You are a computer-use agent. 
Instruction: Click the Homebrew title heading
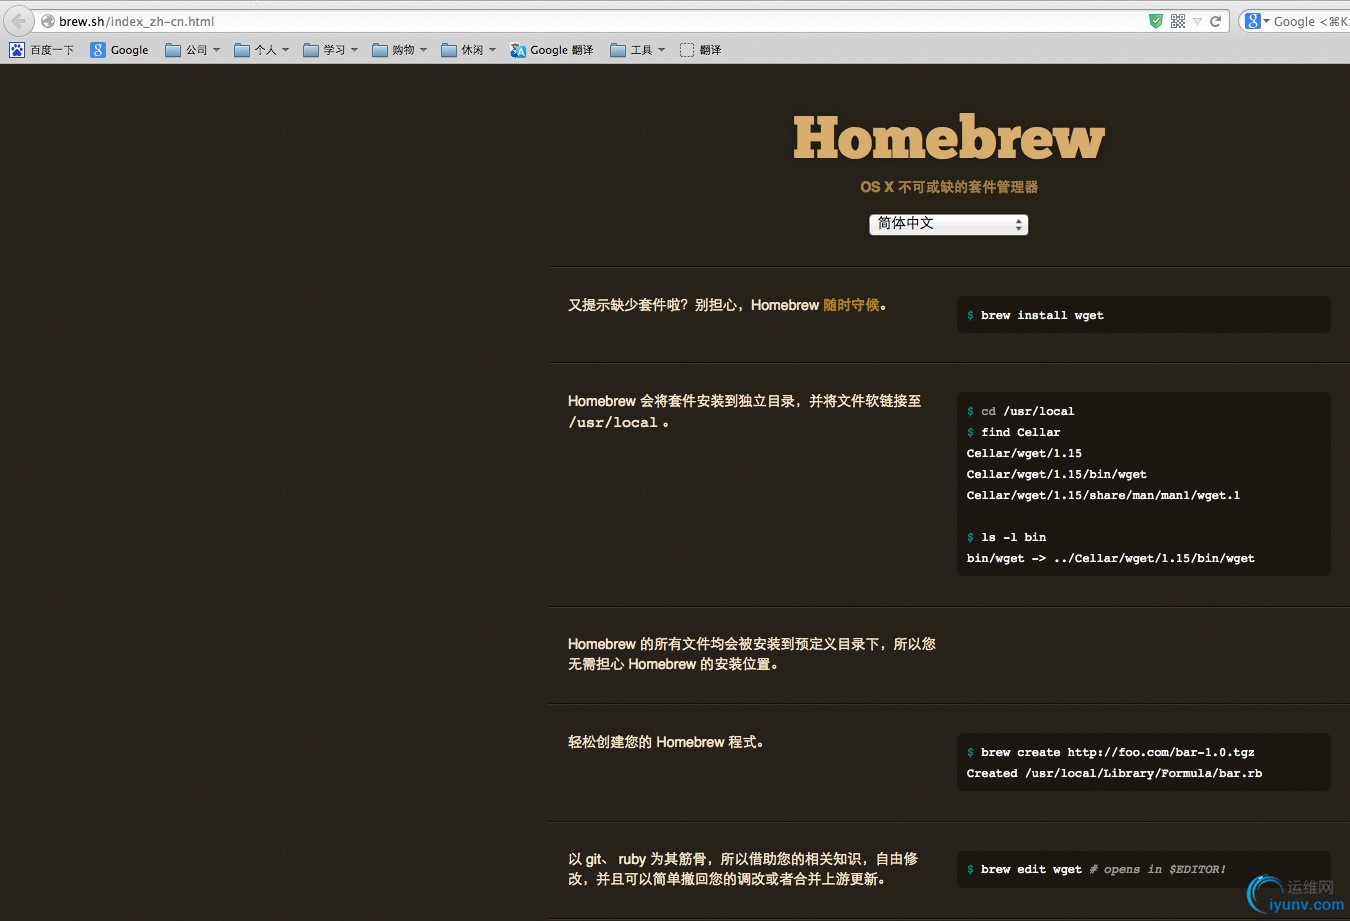[949, 138]
